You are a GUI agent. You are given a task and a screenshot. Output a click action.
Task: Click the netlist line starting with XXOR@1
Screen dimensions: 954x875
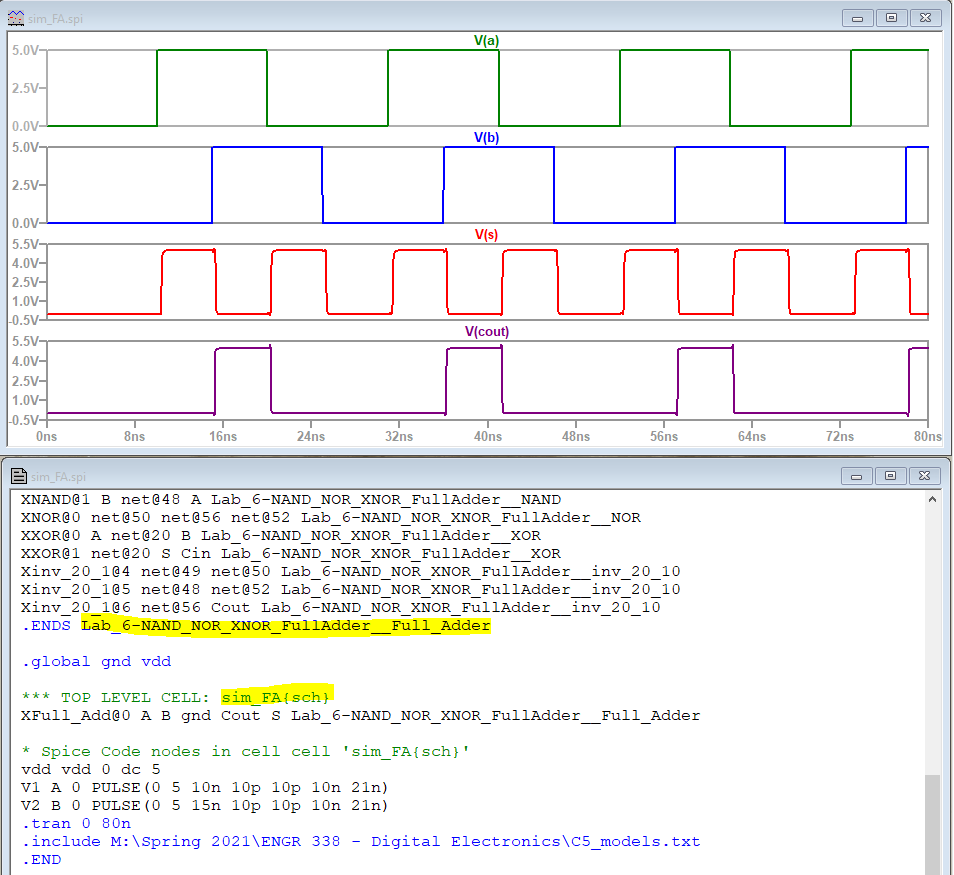coord(291,554)
